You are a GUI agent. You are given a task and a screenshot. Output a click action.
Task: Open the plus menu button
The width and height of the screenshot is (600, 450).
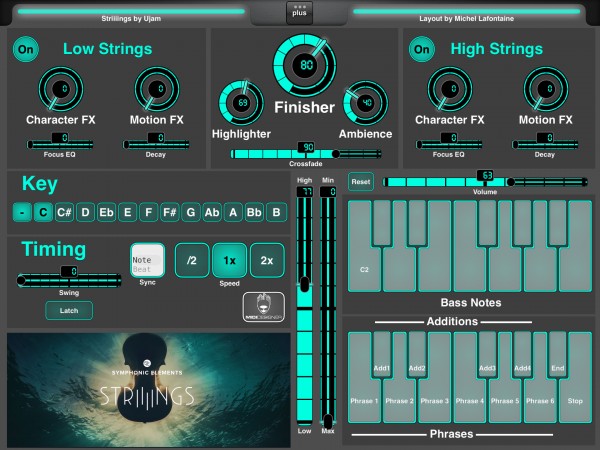299,13
